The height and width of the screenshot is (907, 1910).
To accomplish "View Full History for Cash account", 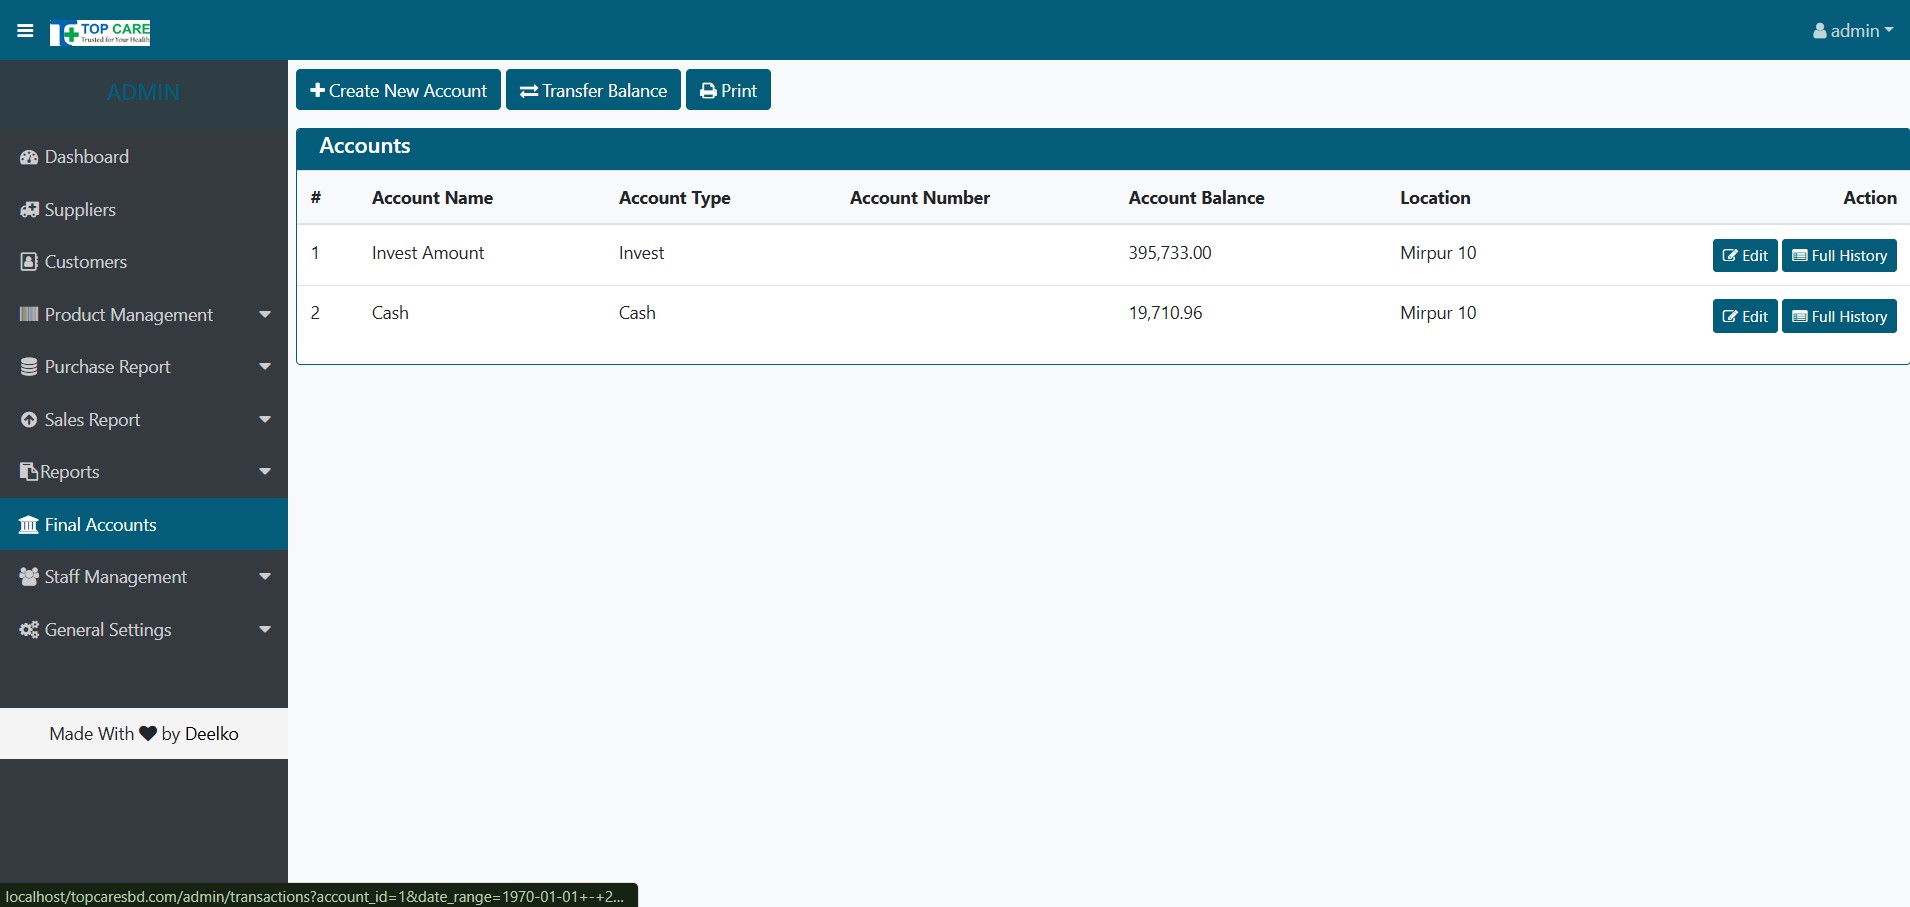I will pos(1839,317).
